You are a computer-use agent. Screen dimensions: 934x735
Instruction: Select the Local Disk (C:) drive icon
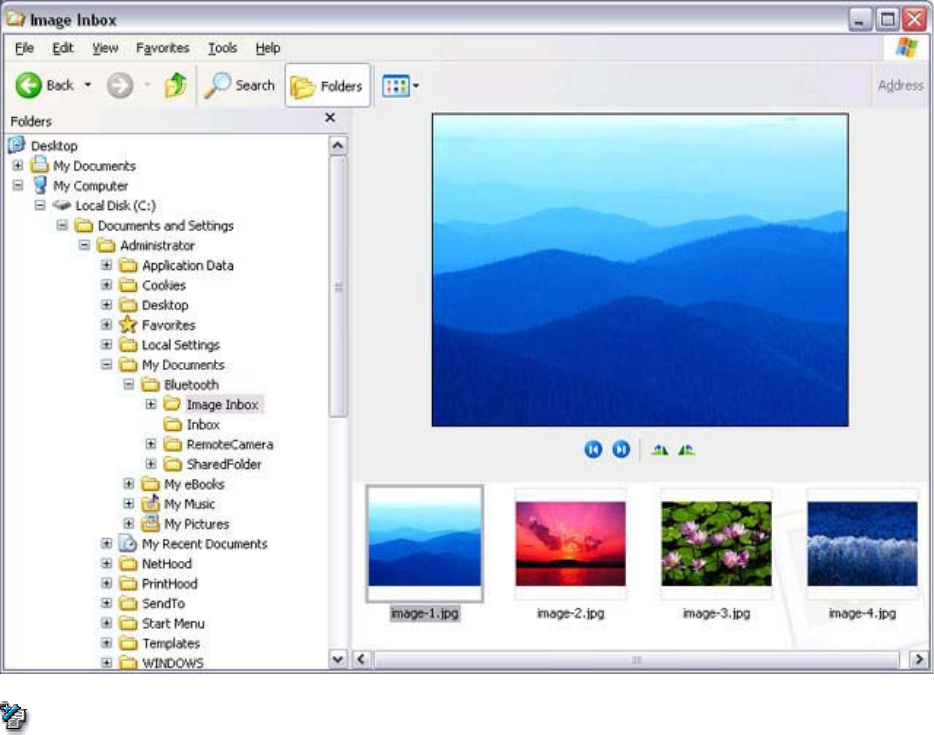62,205
